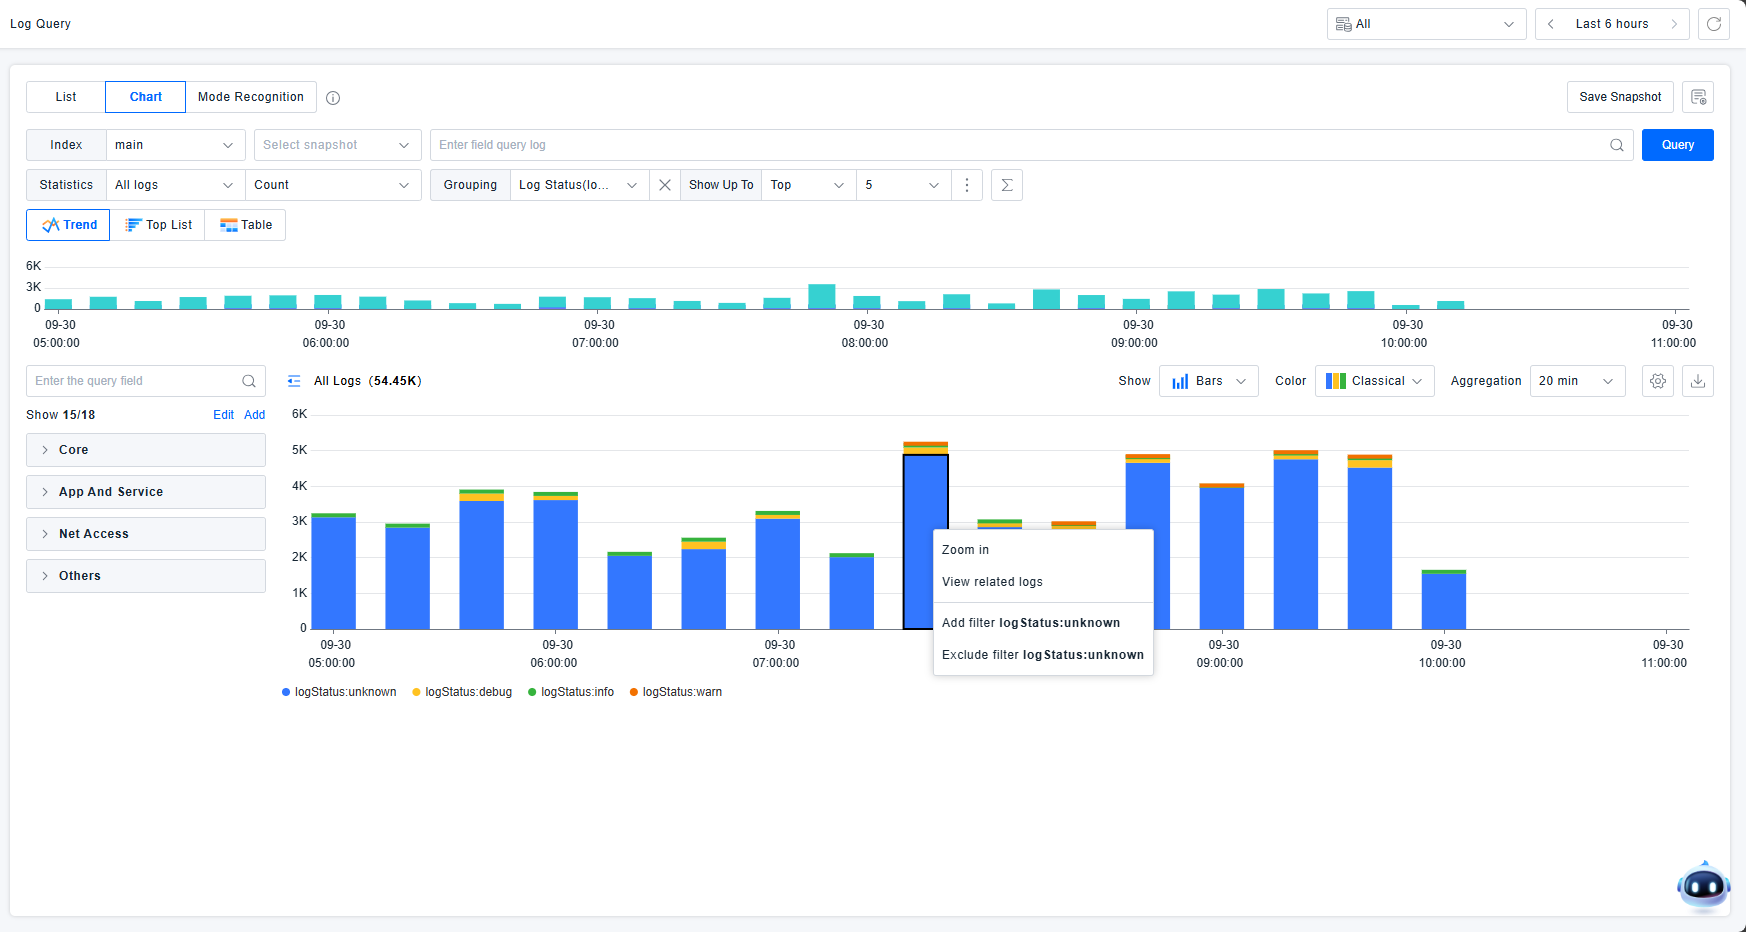Image resolution: width=1746 pixels, height=932 pixels.
Task: Remove the Log Status grouping with X
Action: [x=664, y=185]
